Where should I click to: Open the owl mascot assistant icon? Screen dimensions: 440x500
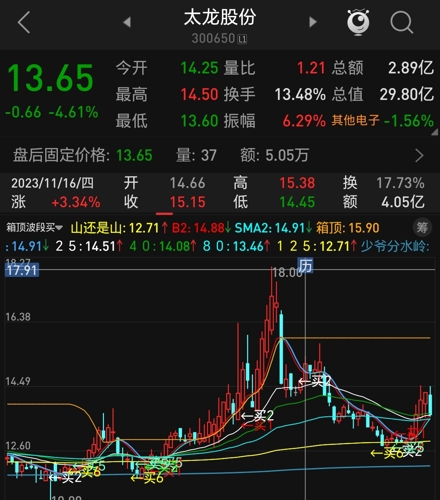pyautogui.click(x=358, y=22)
